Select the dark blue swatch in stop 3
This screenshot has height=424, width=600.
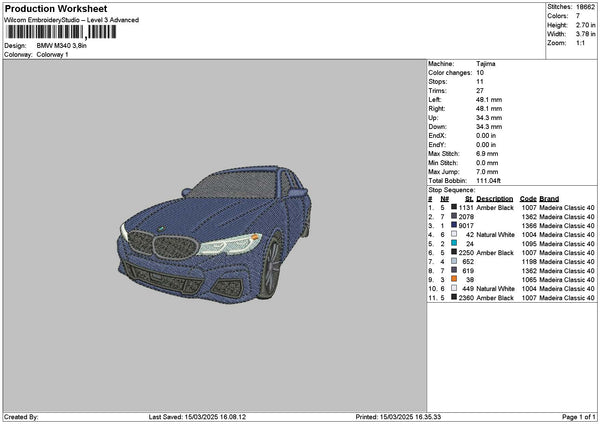point(455,225)
